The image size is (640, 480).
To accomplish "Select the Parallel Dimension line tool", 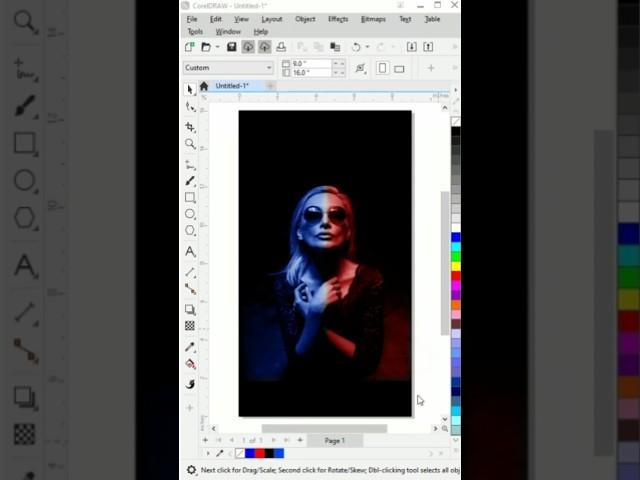I will click(x=190, y=272).
